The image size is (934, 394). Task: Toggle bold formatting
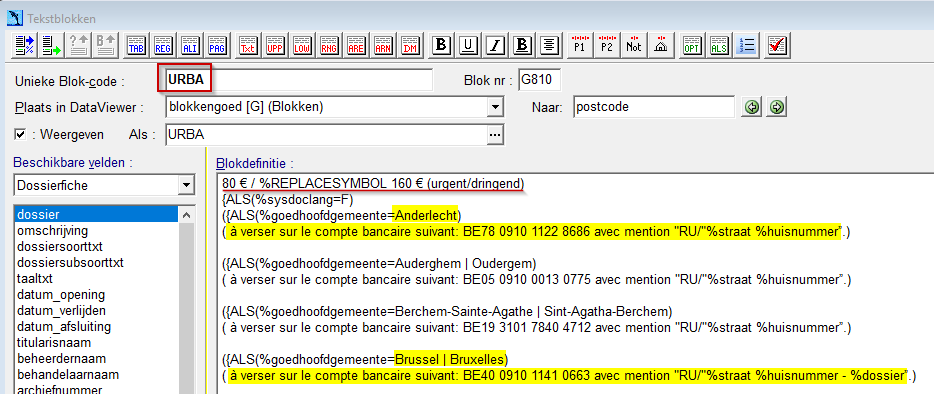[441, 45]
